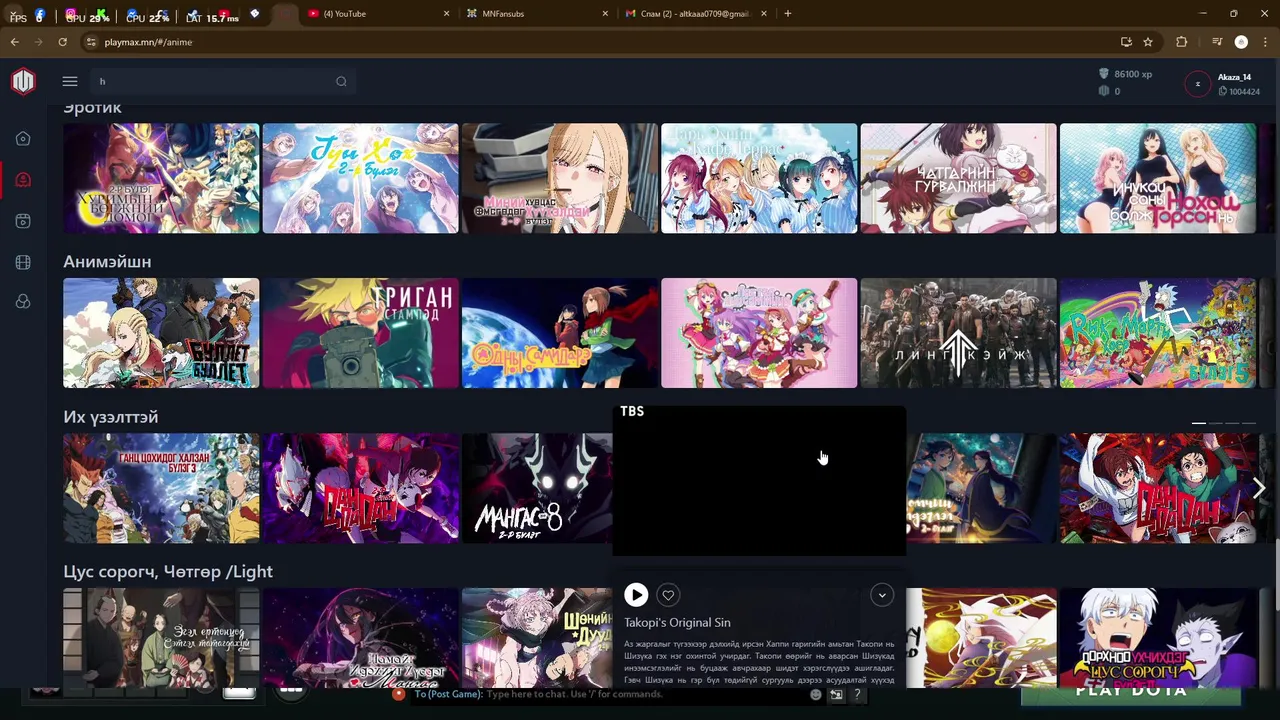Screen dimensions: 1280x720
Task: Click the 86100 xp counter
Action: (x=1125, y=74)
